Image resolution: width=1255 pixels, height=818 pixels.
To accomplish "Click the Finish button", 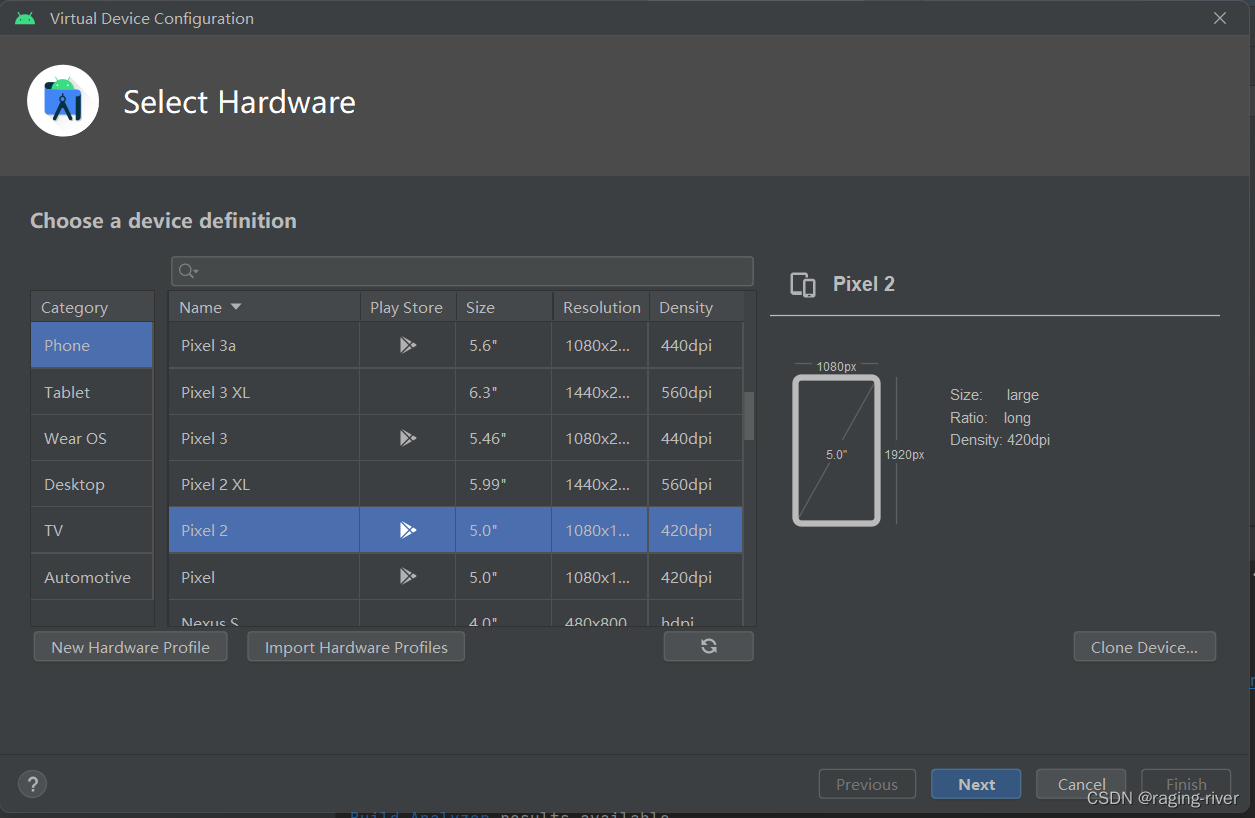I will [1185, 784].
